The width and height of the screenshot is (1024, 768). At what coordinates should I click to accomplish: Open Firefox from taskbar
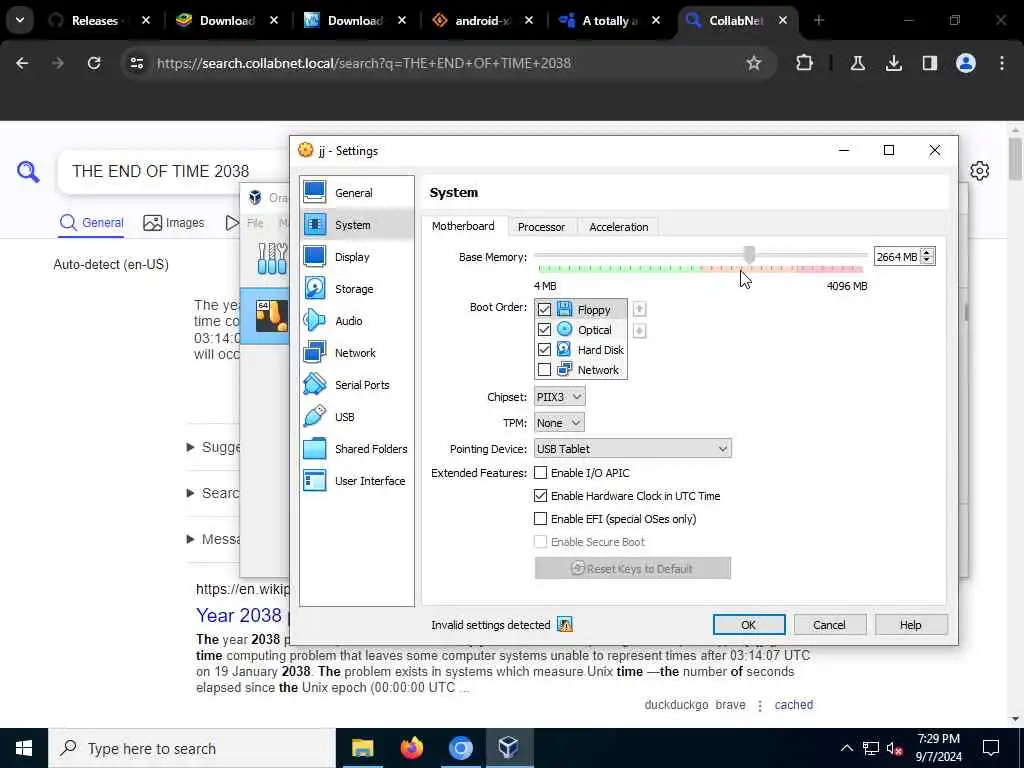(x=411, y=748)
